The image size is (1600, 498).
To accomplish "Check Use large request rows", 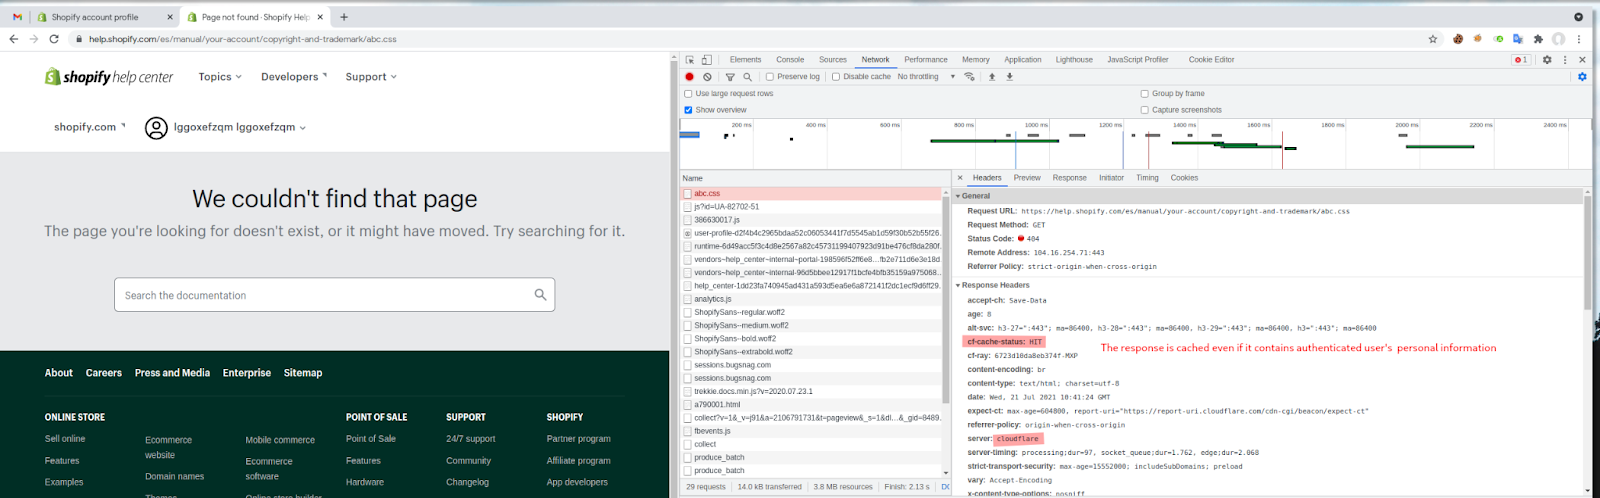I will 688,94.
